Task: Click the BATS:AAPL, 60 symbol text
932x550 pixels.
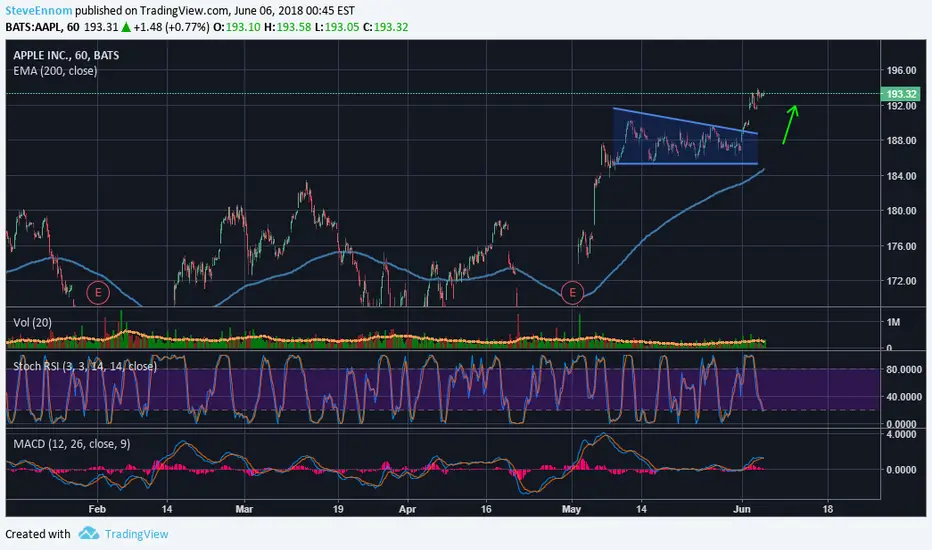Action: (42, 27)
